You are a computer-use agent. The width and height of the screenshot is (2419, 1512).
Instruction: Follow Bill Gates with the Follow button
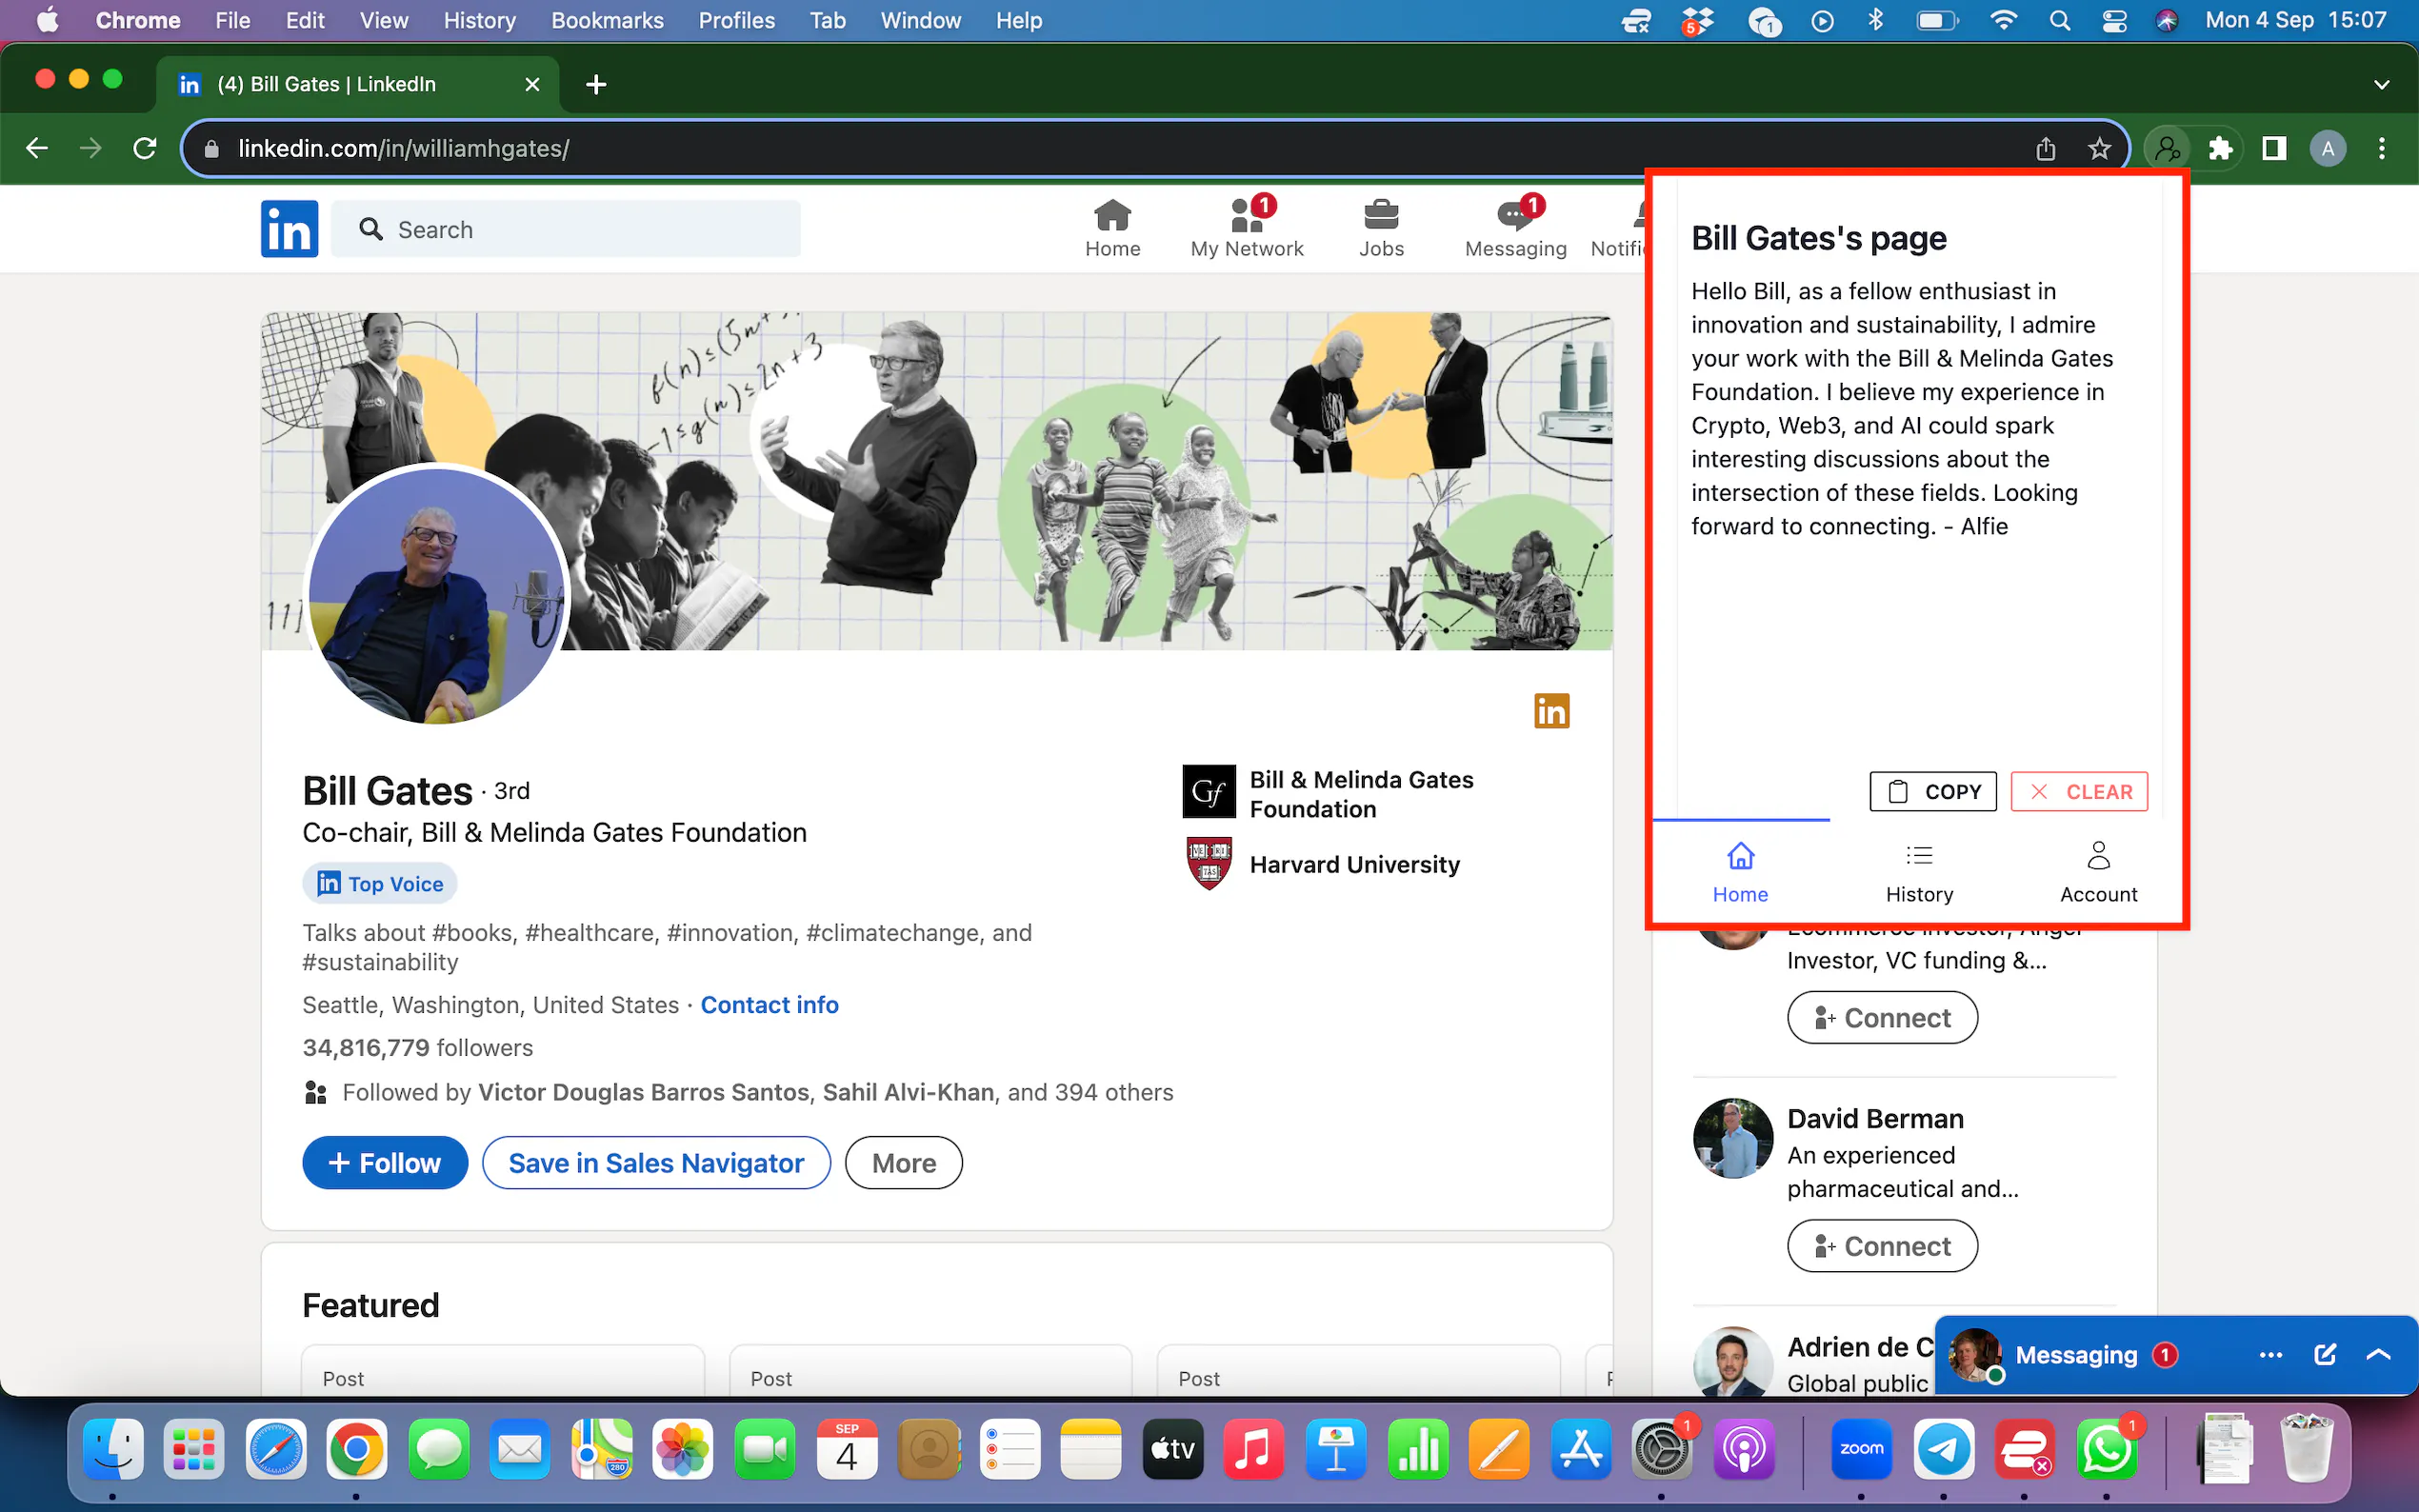385,1163
